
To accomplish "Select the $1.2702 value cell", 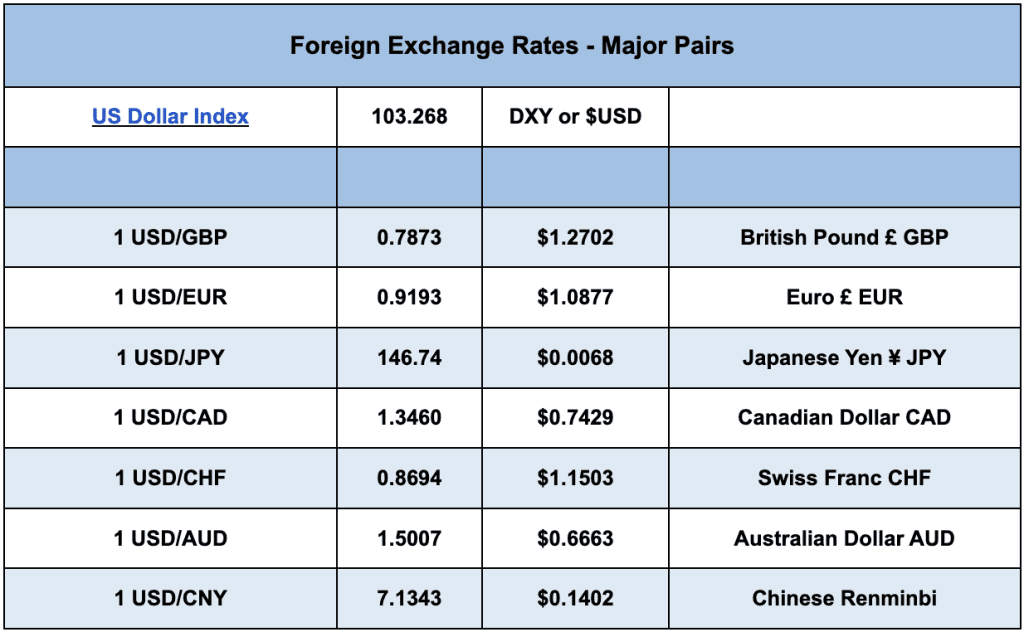I will click(575, 238).
